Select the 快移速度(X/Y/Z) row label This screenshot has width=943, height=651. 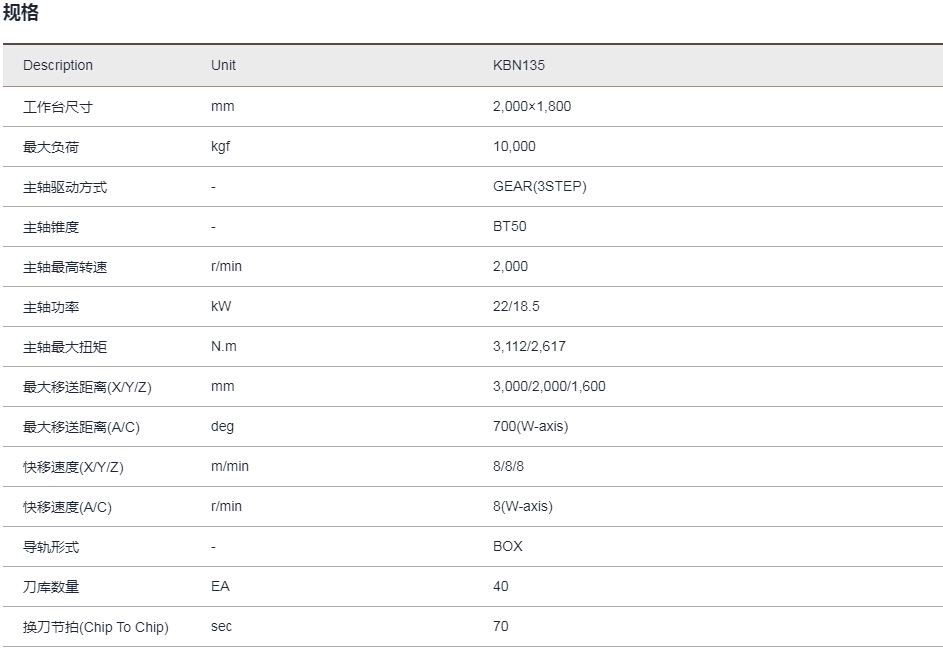click(73, 467)
